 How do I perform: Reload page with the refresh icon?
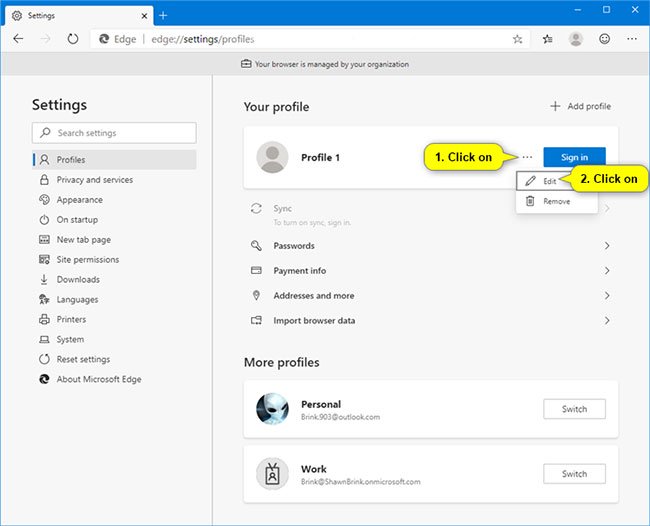click(73, 39)
